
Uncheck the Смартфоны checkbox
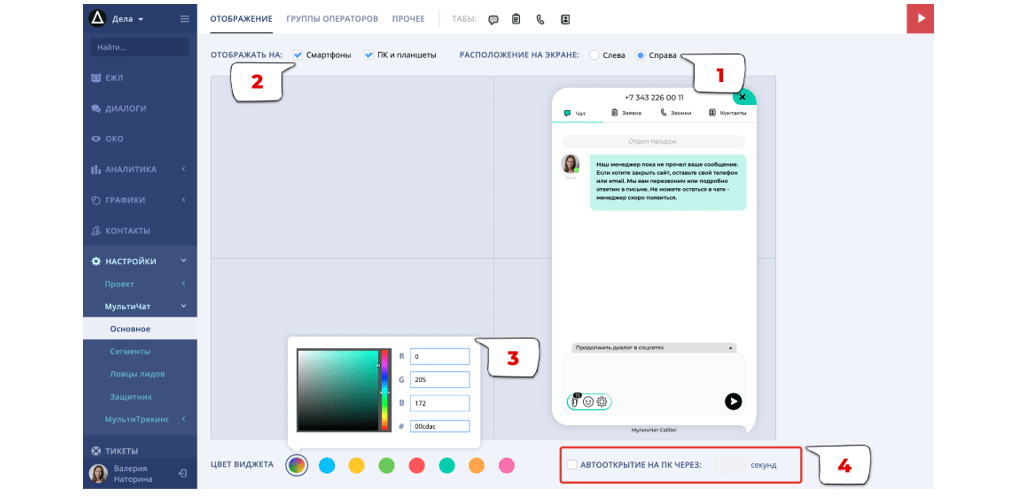tap(298, 55)
